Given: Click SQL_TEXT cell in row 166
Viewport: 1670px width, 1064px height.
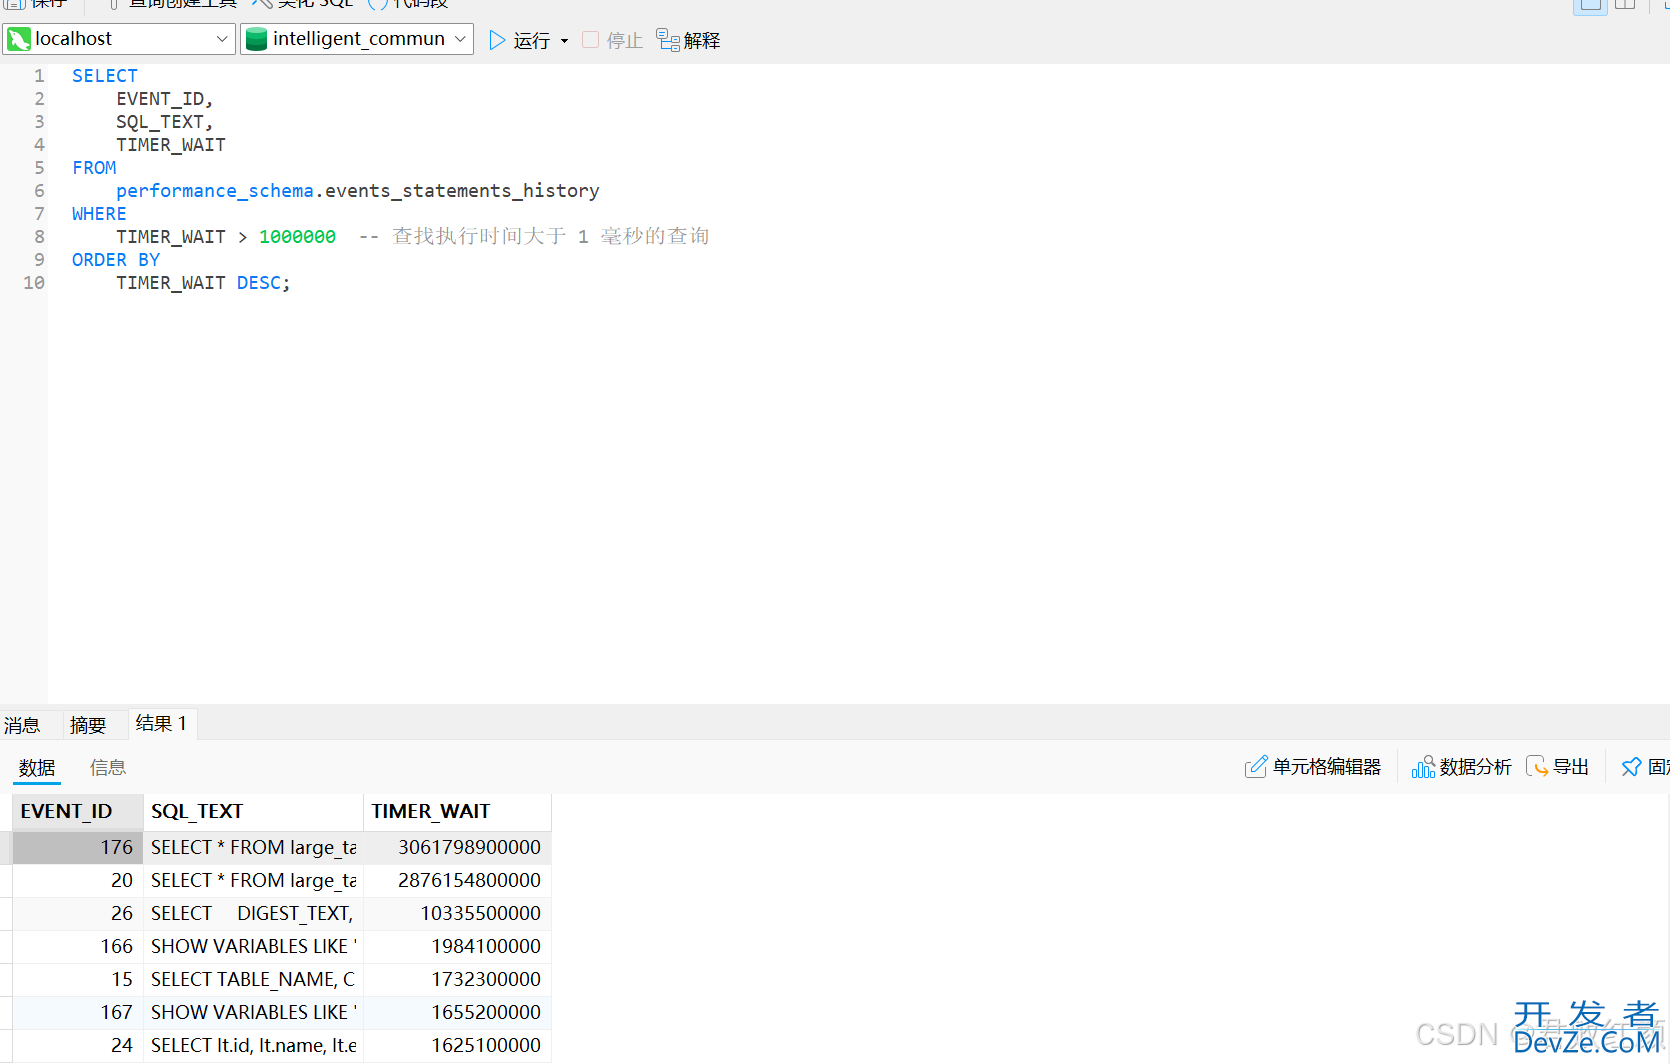Looking at the screenshot, I should [253, 946].
